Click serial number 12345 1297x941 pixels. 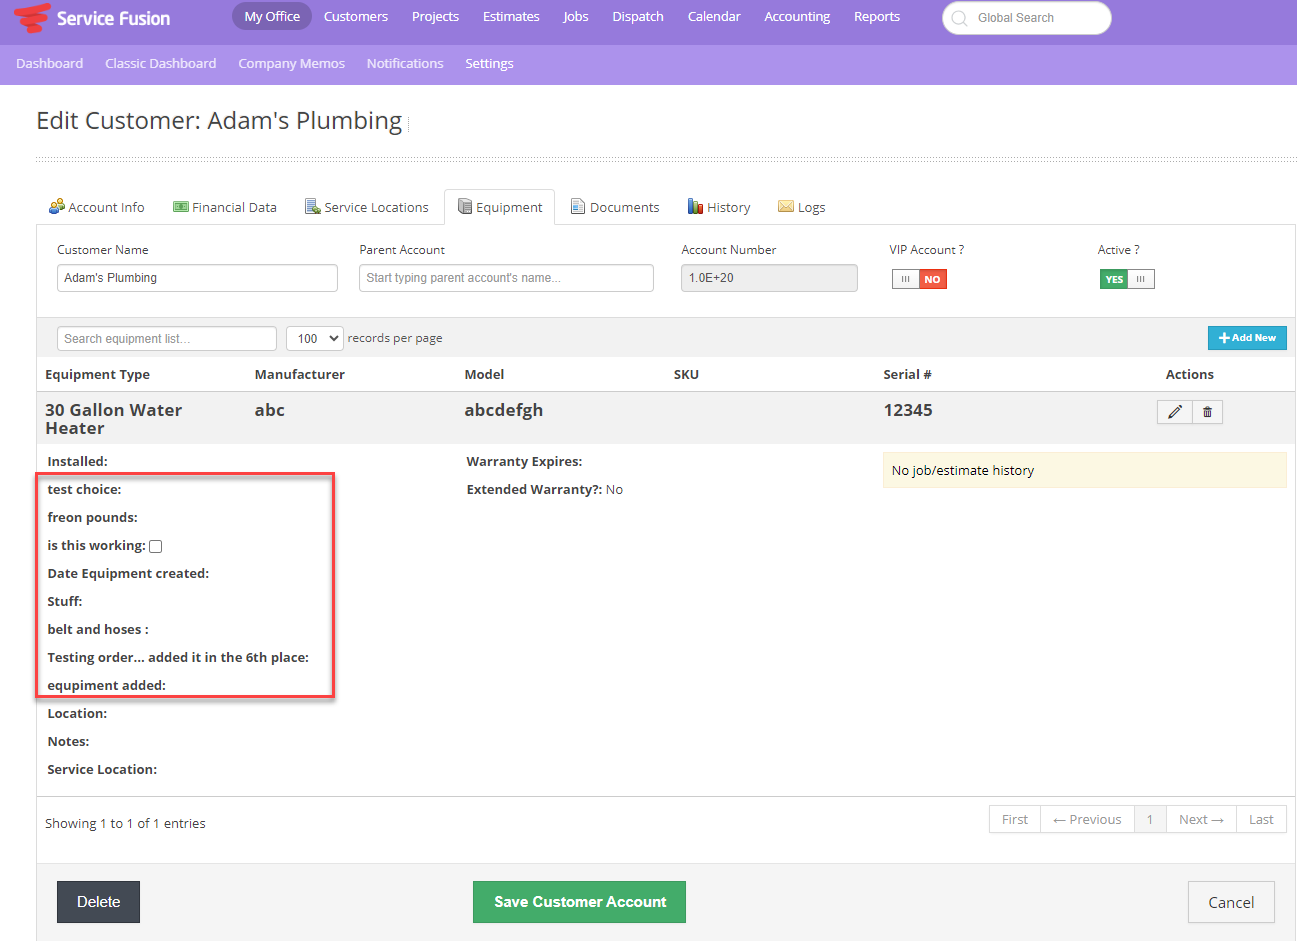(908, 410)
